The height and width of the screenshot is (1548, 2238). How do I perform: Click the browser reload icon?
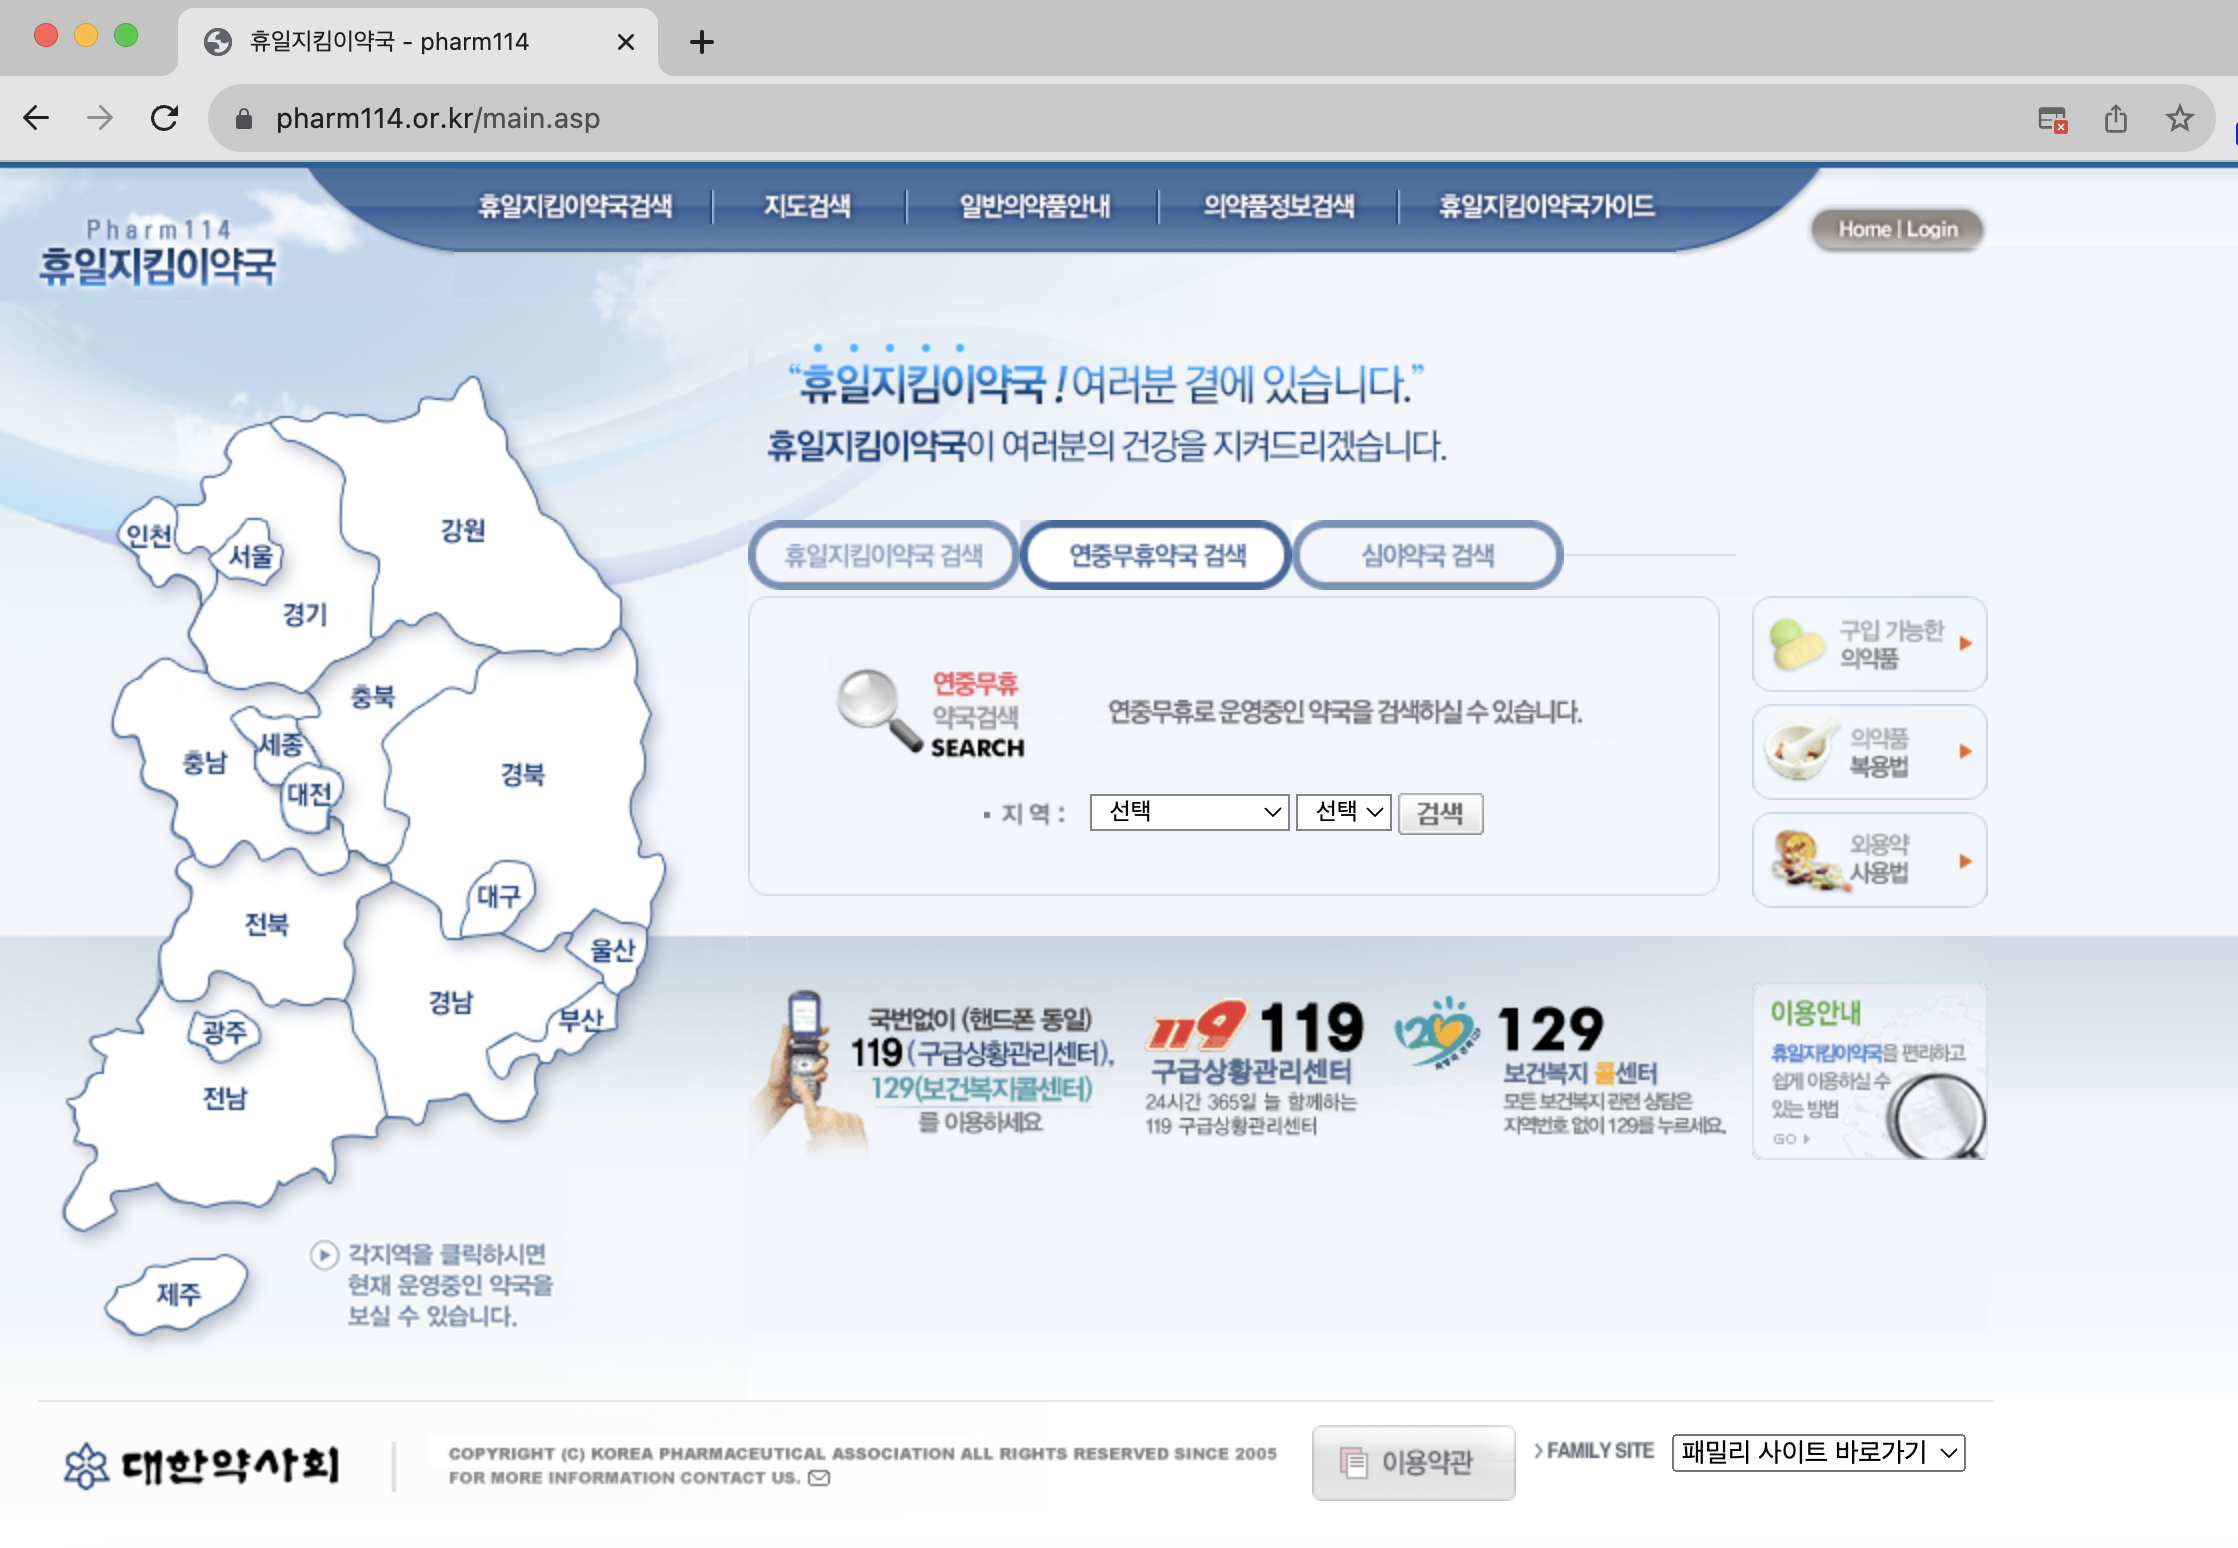(165, 119)
